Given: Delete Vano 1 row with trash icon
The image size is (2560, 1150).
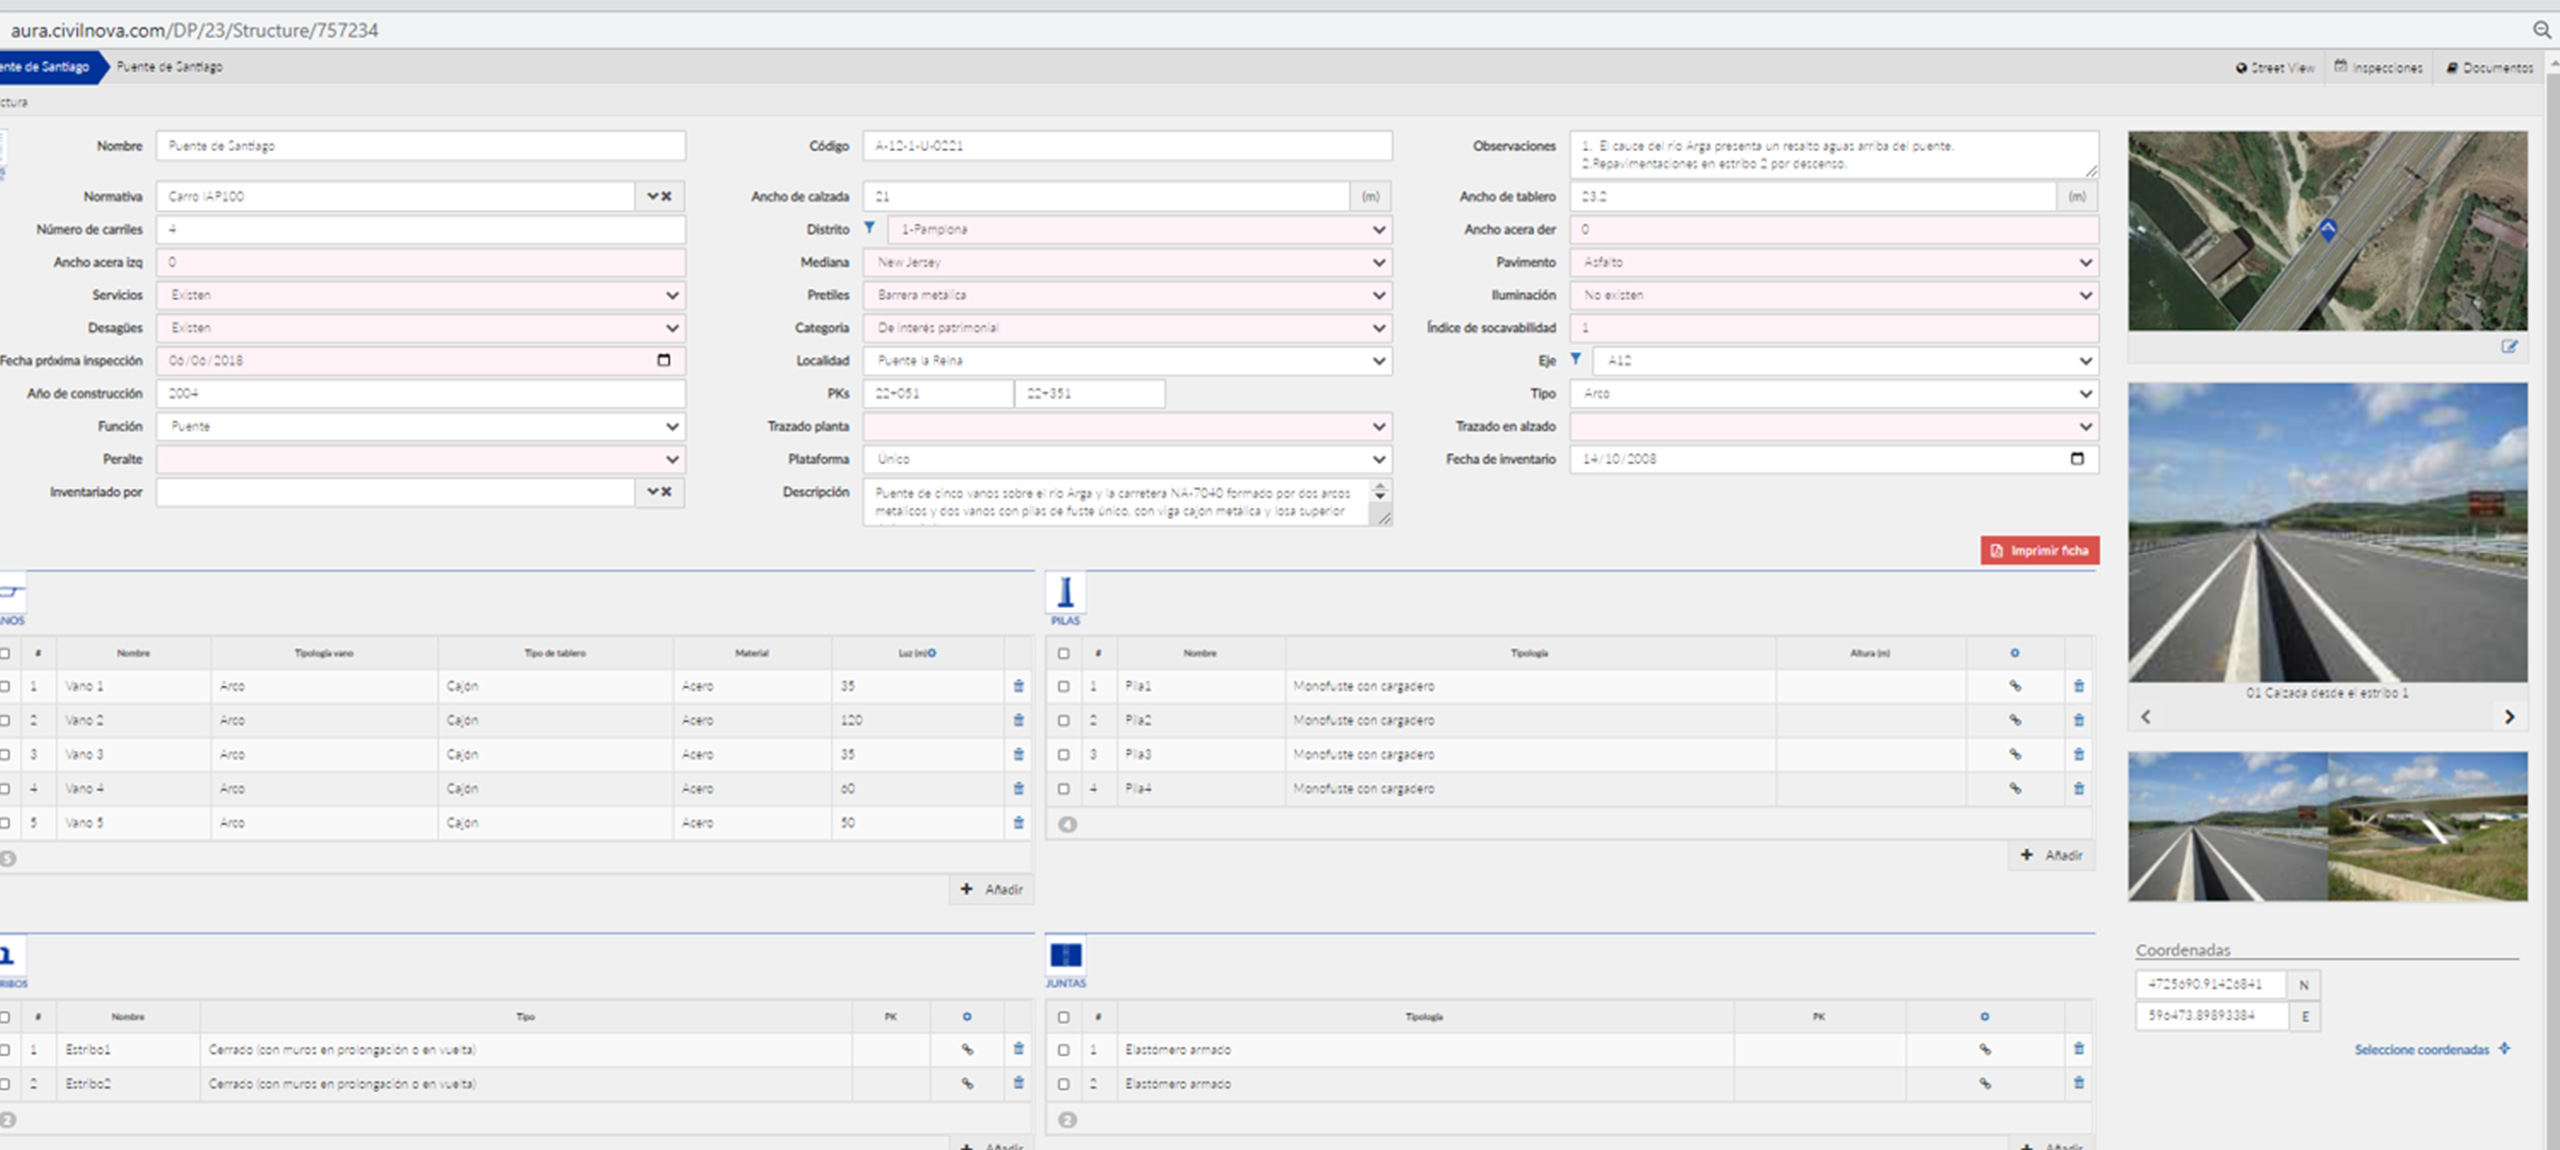Looking at the screenshot, I should (1018, 686).
